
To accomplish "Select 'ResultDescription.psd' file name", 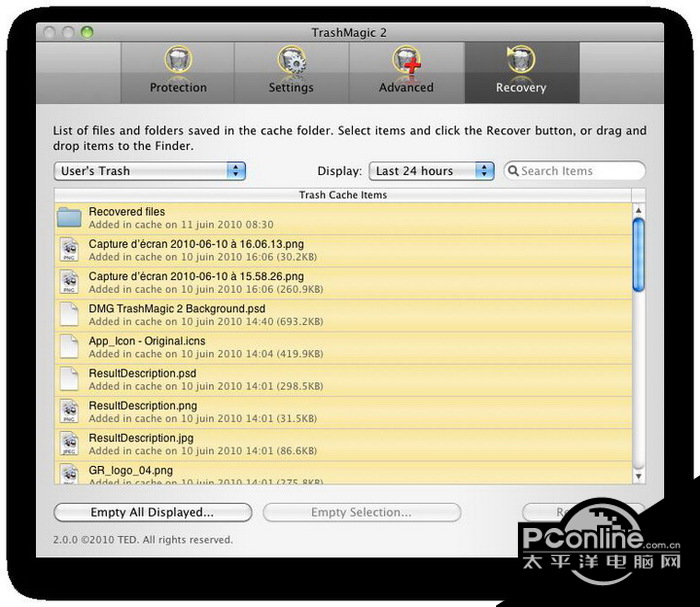I will pos(142,374).
